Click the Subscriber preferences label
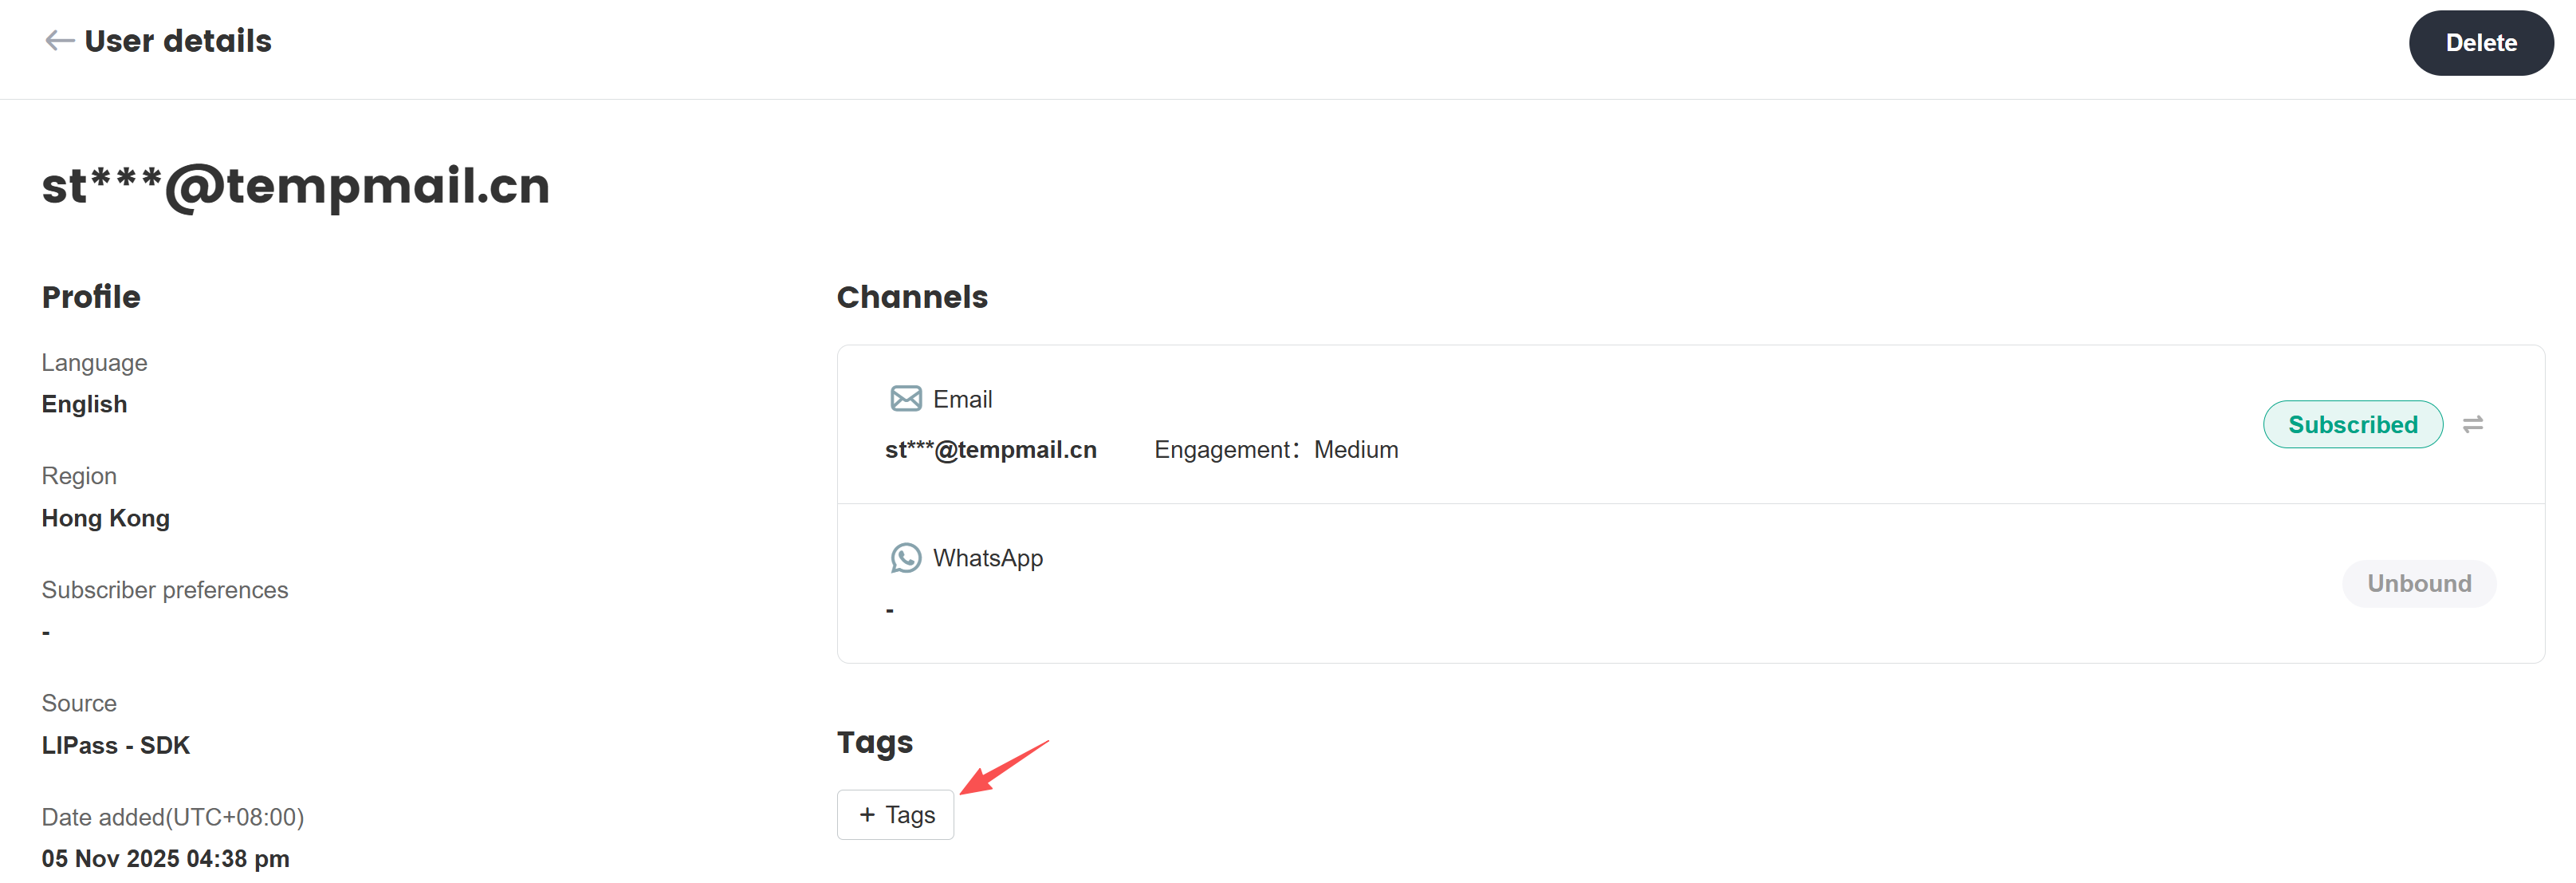This screenshot has width=2576, height=883. (x=164, y=590)
